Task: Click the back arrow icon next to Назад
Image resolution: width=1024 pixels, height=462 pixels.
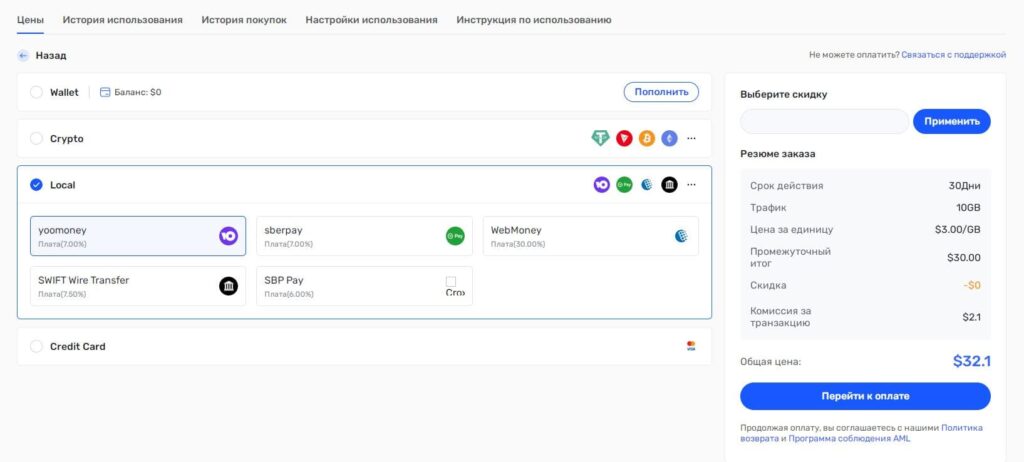Action: pyautogui.click(x=24, y=56)
